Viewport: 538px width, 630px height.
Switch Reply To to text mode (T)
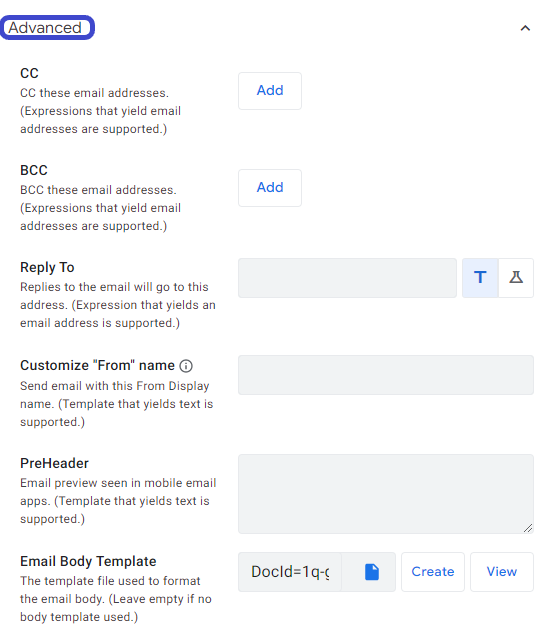pyautogui.click(x=480, y=278)
